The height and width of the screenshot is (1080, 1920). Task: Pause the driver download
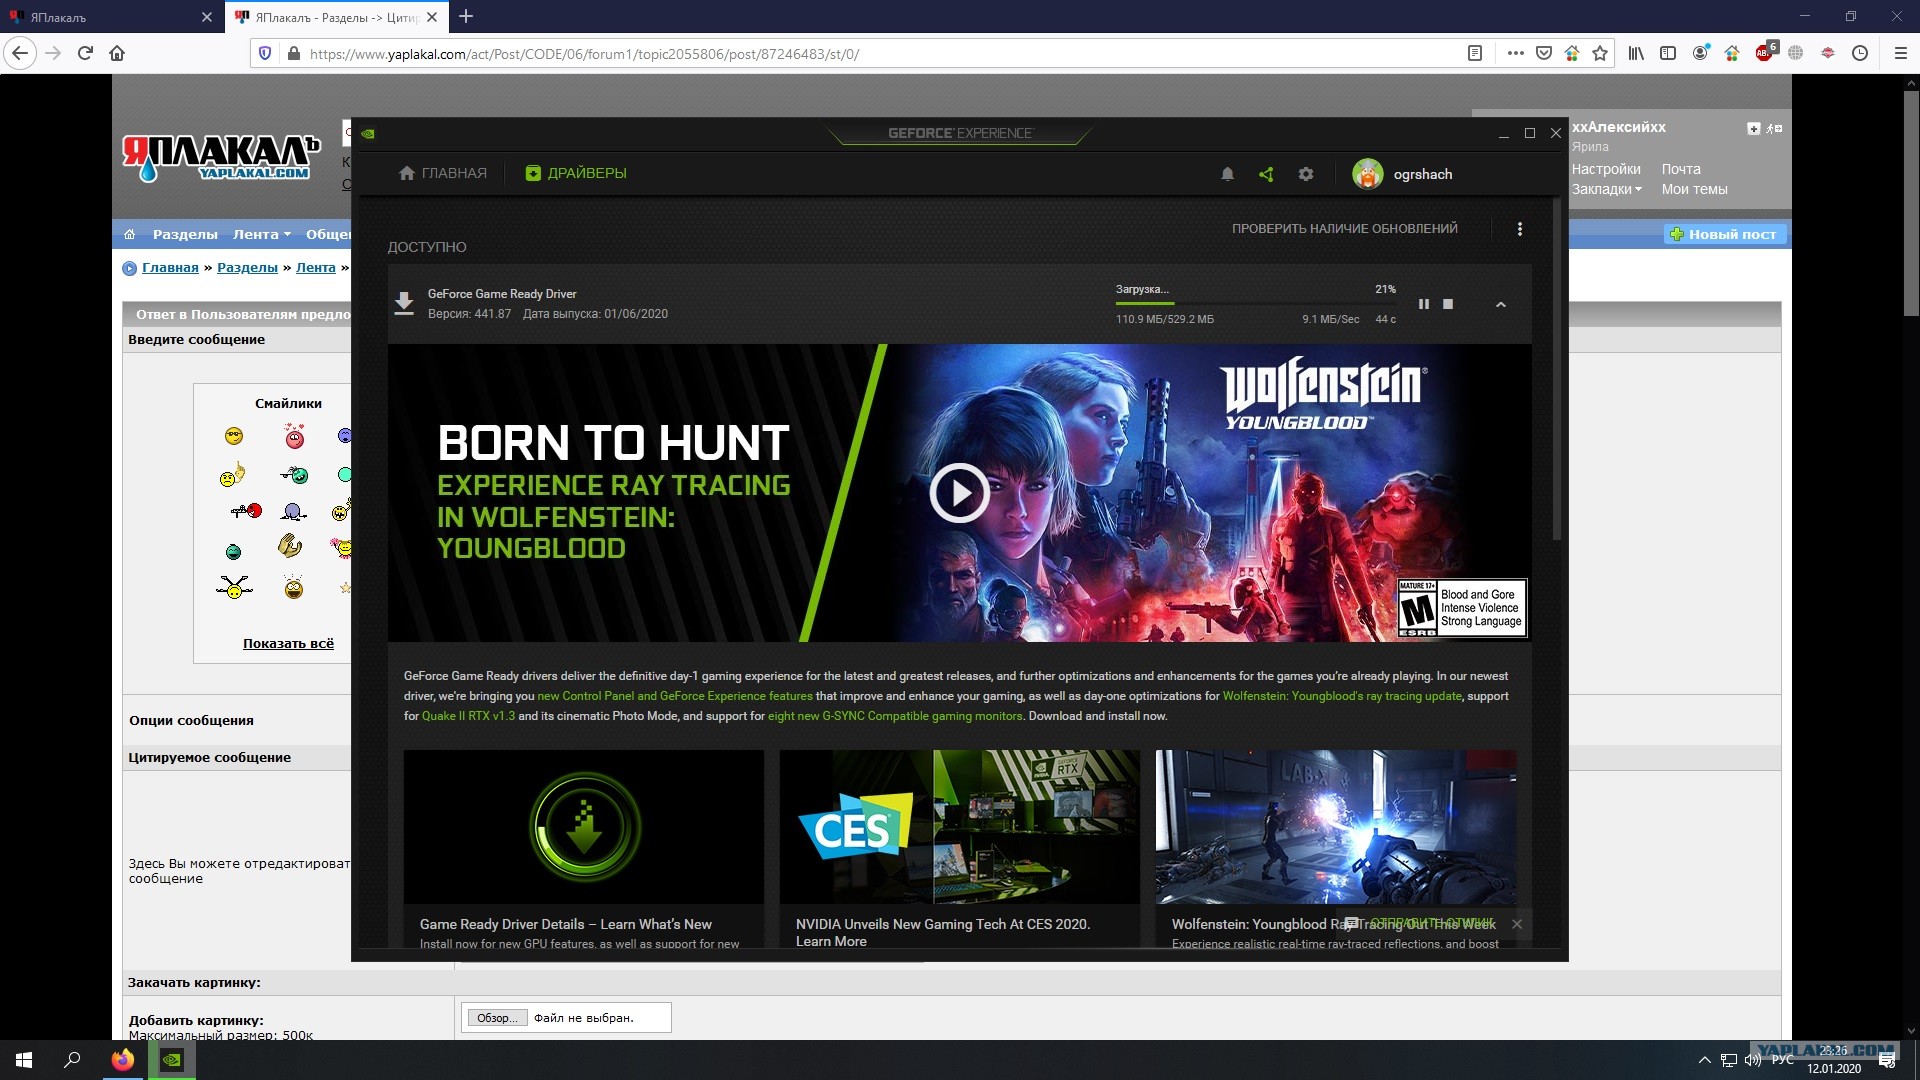click(1424, 304)
